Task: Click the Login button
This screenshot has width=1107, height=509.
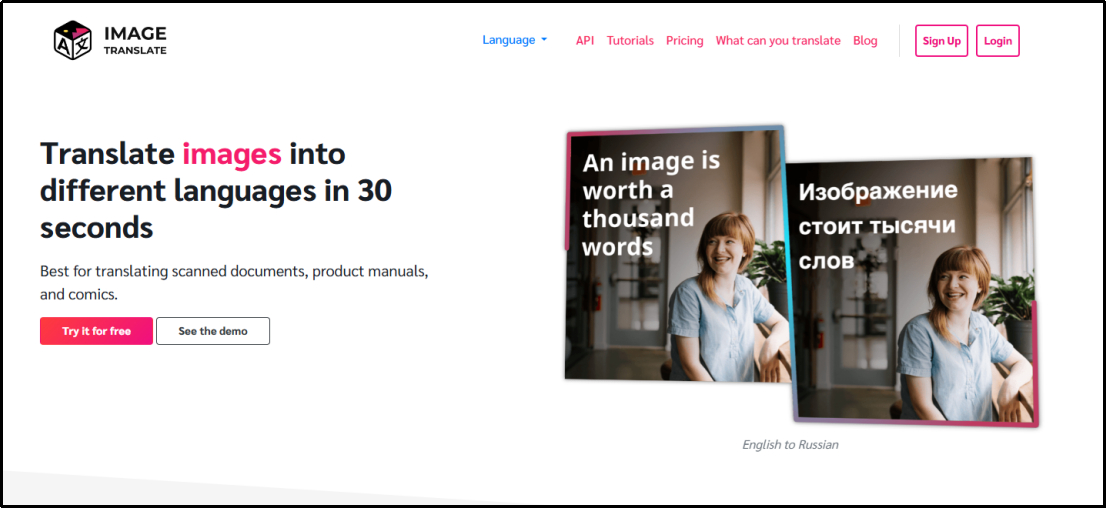Action: click(x=997, y=41)
